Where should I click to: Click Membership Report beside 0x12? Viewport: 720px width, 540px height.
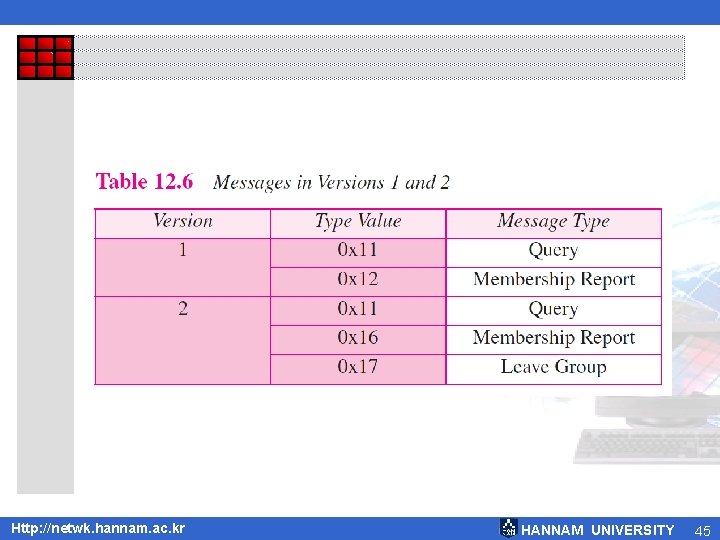pyautogui.click(x=553, y=282)
